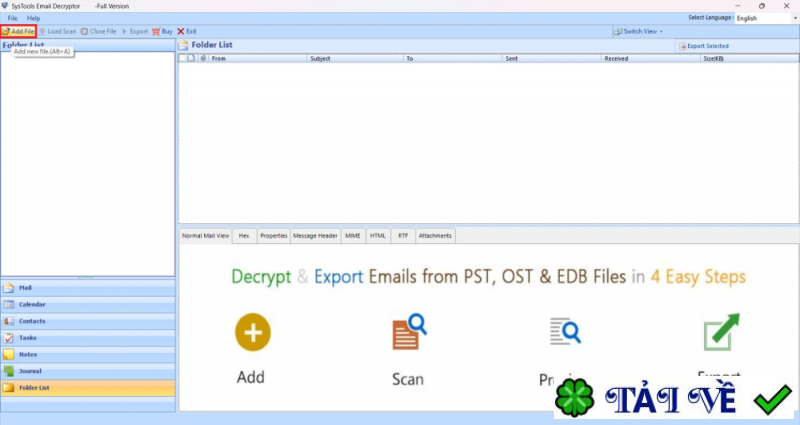Sort by the Received column header
This screenshot has height=425, width=800.
coord(651,59)
